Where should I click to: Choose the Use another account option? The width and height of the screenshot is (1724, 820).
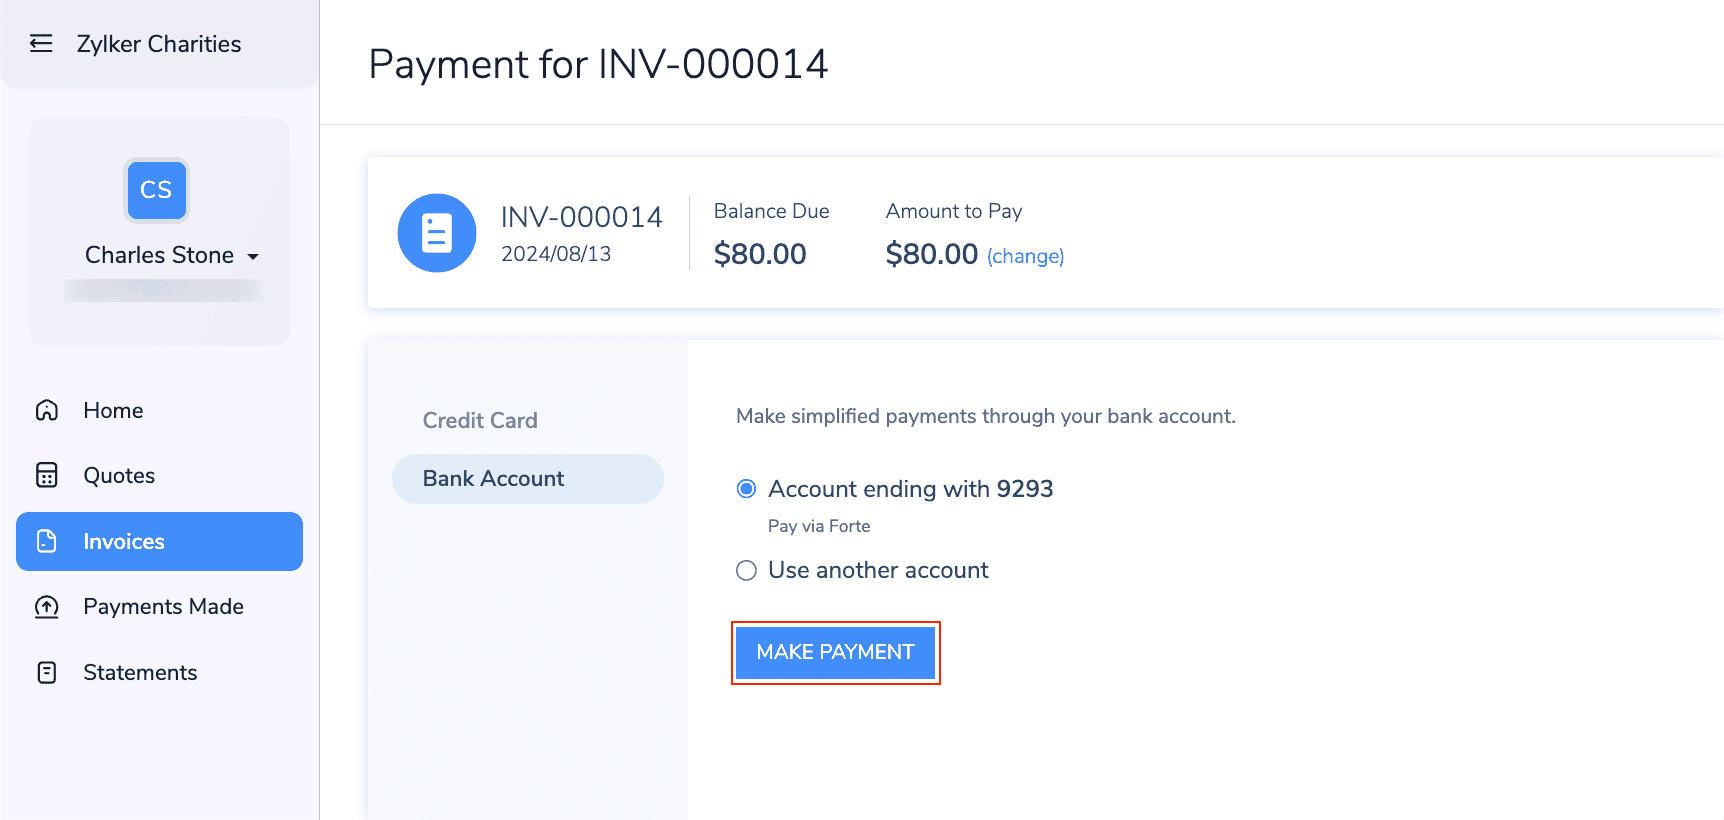tap(746, 570)
